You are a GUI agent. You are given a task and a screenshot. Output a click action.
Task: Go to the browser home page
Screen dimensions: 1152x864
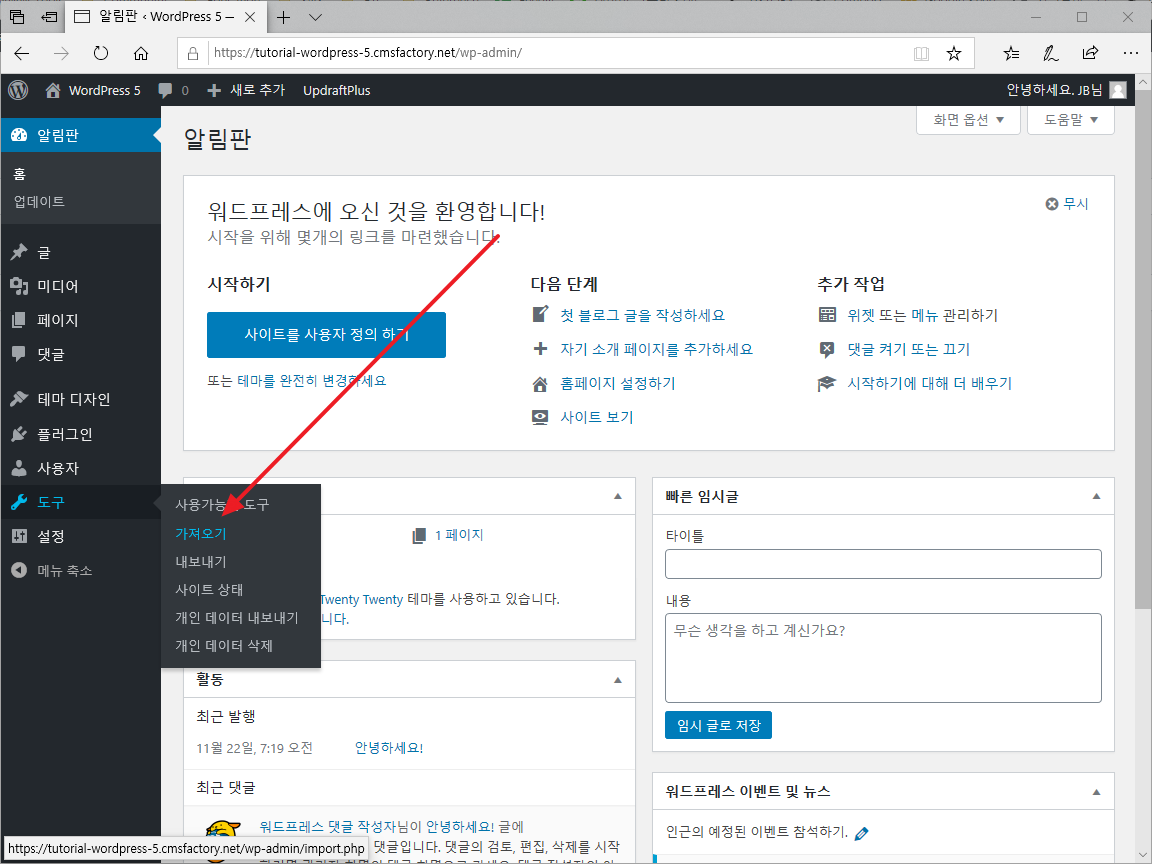[x=140, y=53]
